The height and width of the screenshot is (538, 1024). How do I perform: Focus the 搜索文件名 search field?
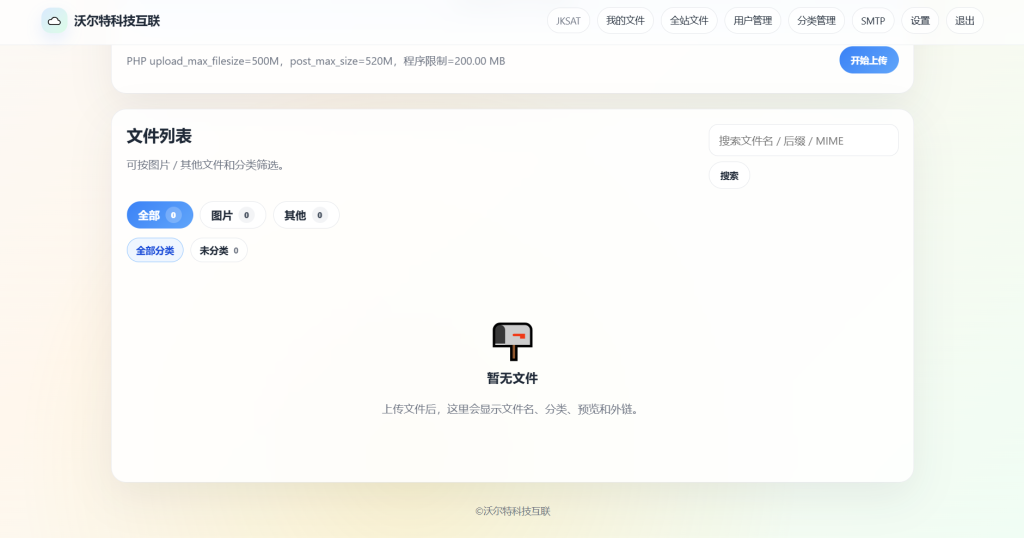pos(803,140)
